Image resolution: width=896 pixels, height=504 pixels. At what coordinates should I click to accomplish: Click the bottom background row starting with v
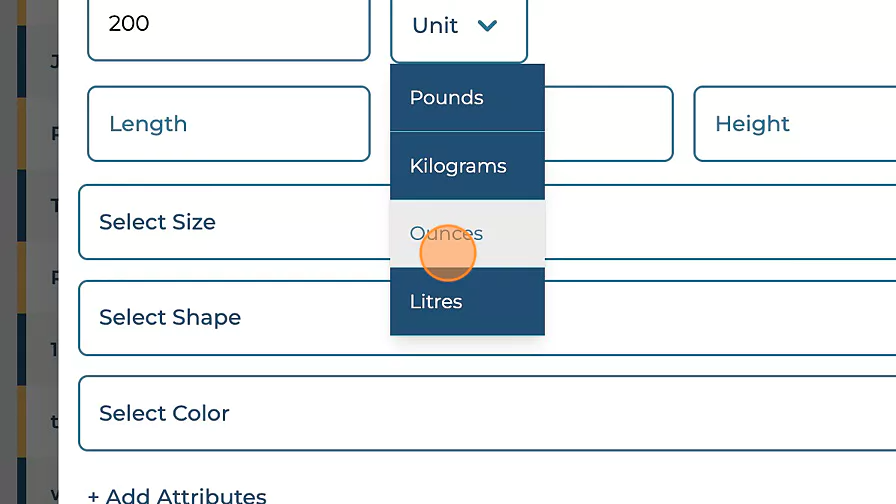pos(54,494)
